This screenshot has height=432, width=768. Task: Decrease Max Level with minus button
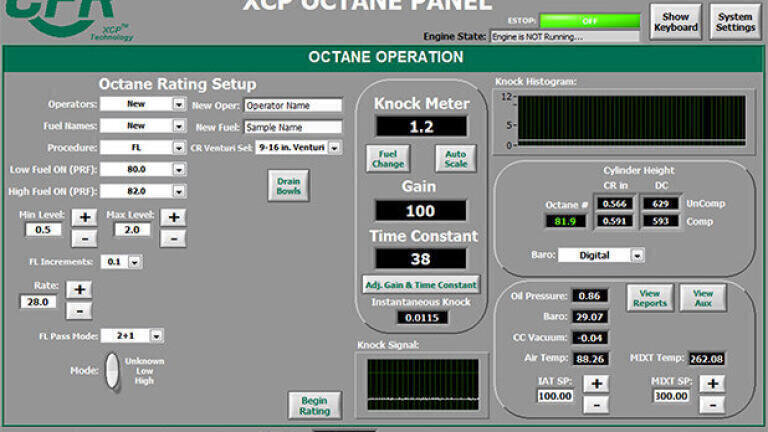(x=173, y=239)
